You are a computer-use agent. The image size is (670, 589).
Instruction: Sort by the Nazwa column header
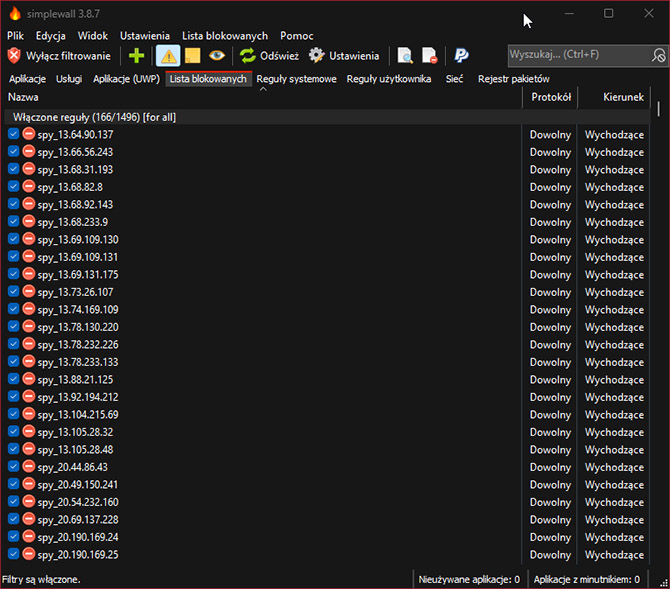(263, 97)
